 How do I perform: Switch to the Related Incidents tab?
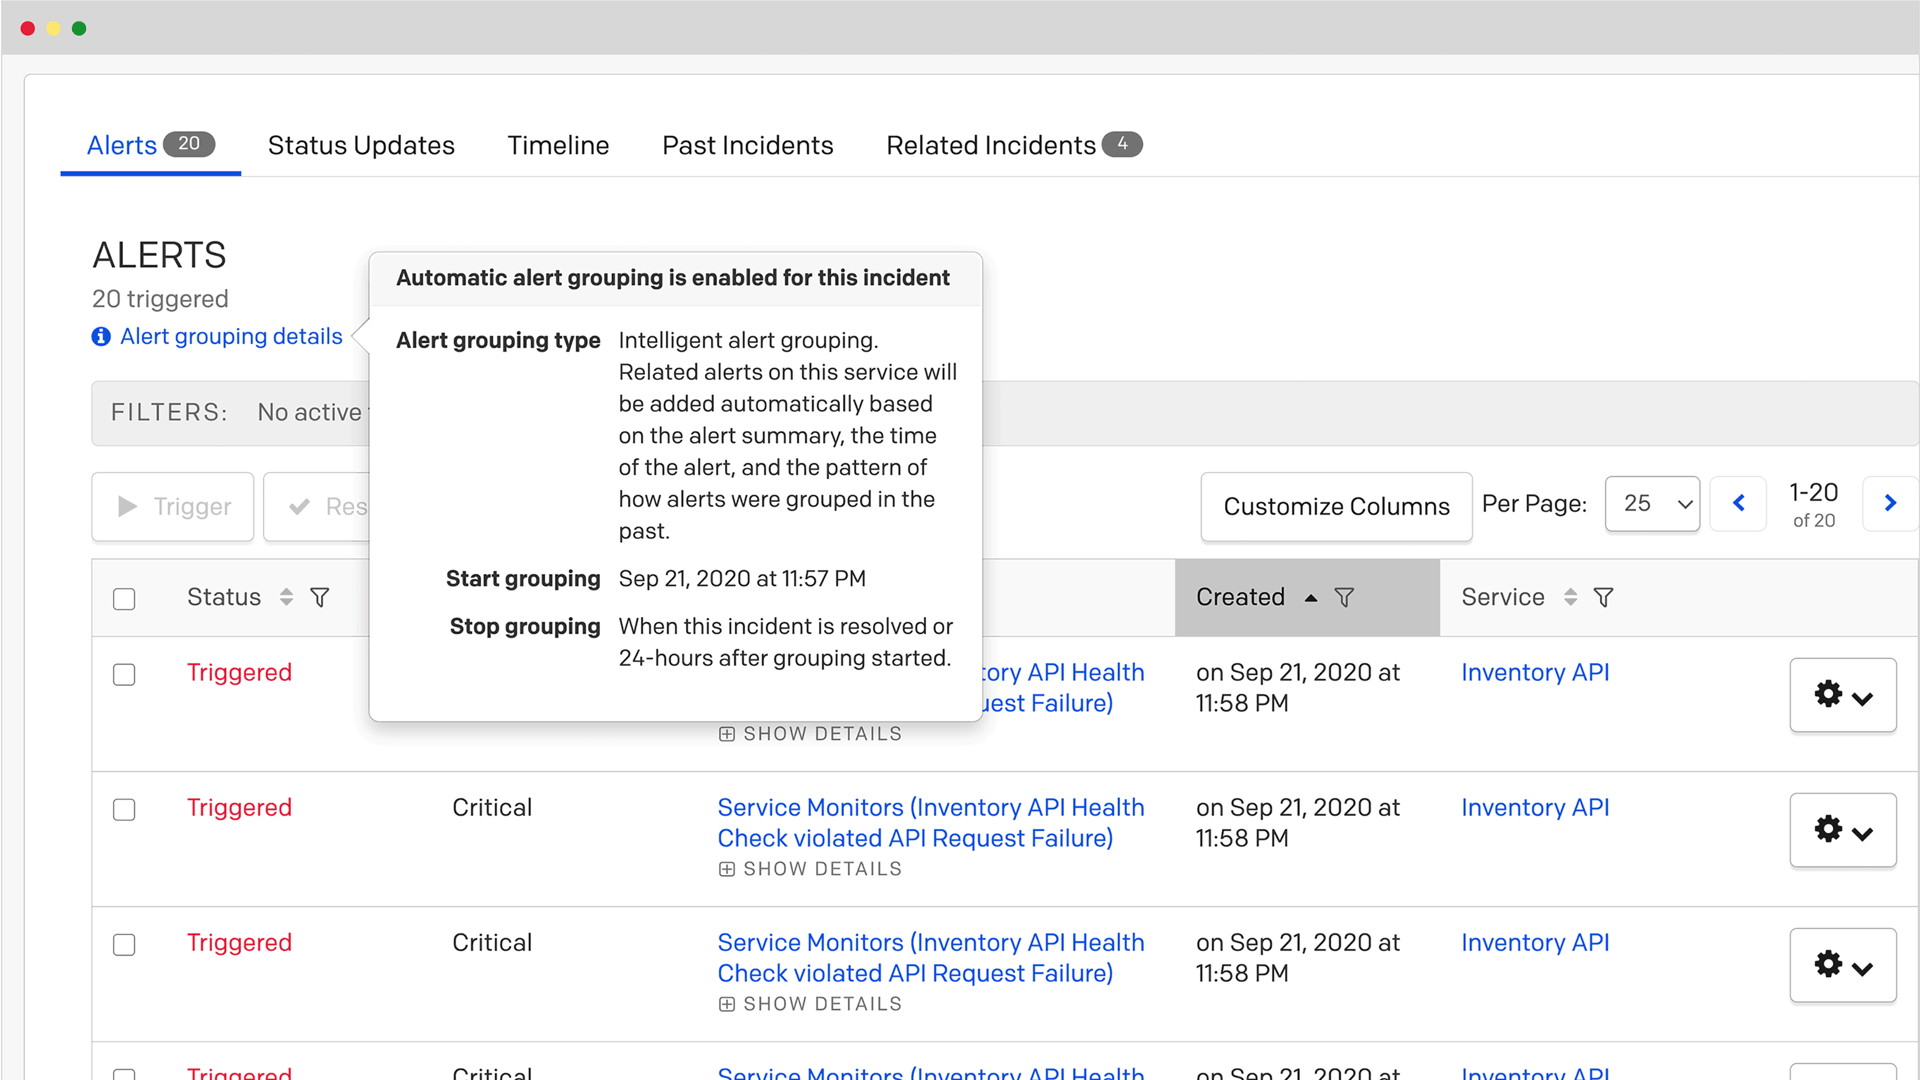tap(1009, 145)
